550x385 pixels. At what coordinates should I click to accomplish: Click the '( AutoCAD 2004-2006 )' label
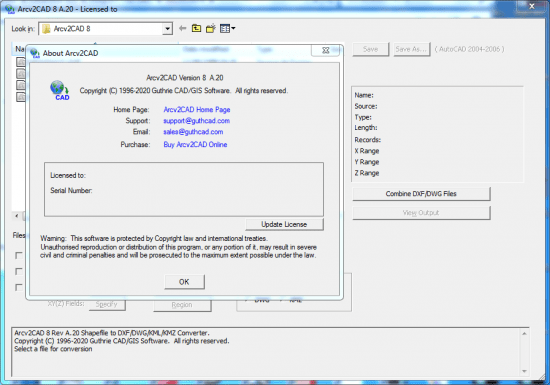click(x=469, y=49)
